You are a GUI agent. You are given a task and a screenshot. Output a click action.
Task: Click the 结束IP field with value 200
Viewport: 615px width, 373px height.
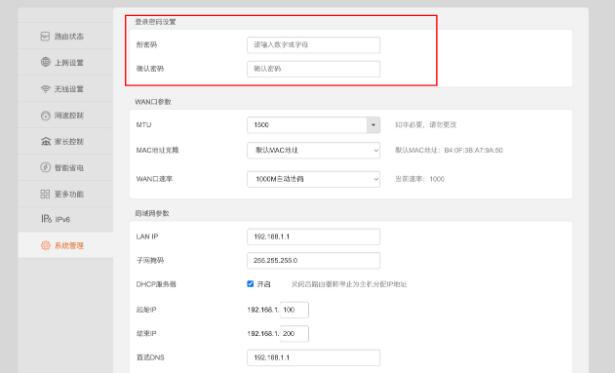click(x=295, y=334)
